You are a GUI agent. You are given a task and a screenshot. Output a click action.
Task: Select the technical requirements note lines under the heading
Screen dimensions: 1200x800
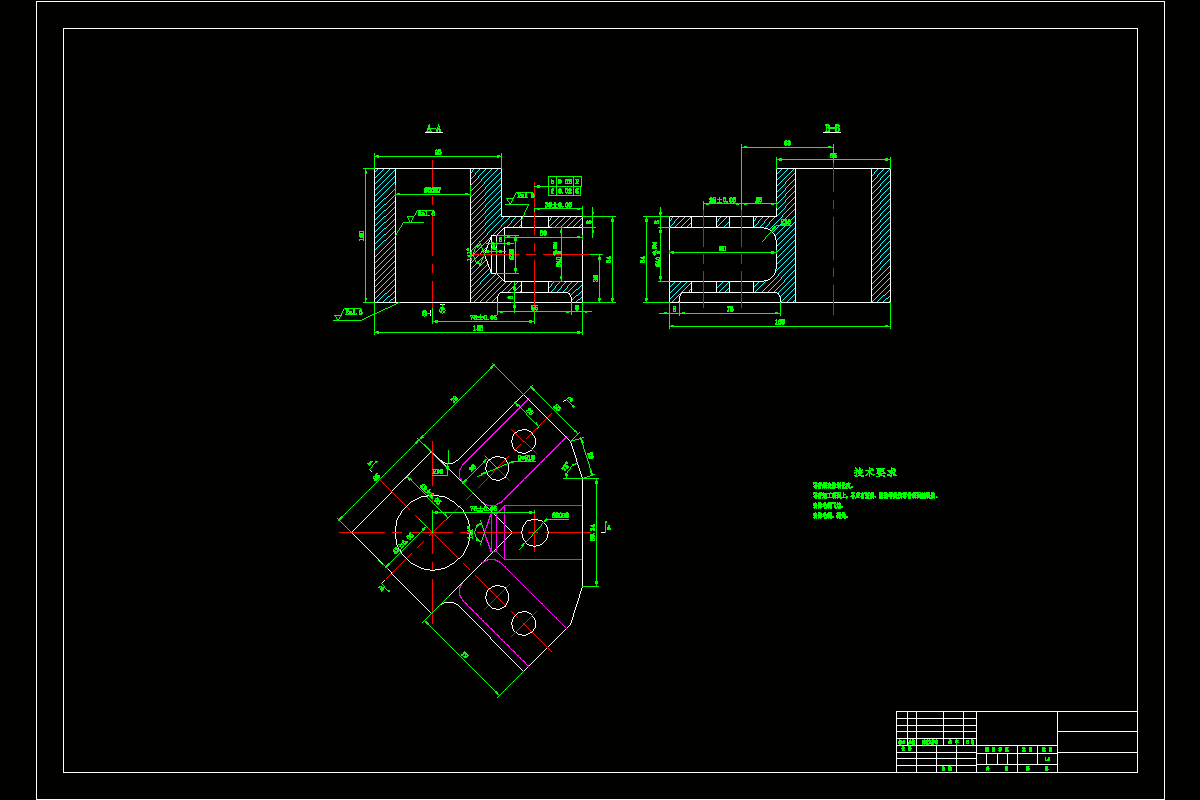875,500
